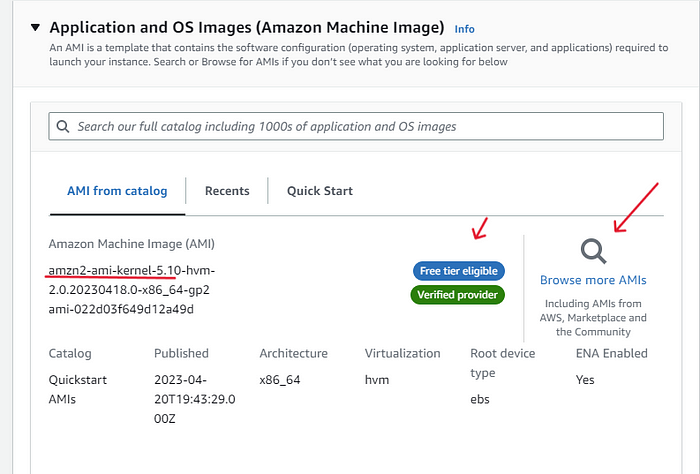Click the large magnifier icon above Browse more AMIs

tap(593, 251)
